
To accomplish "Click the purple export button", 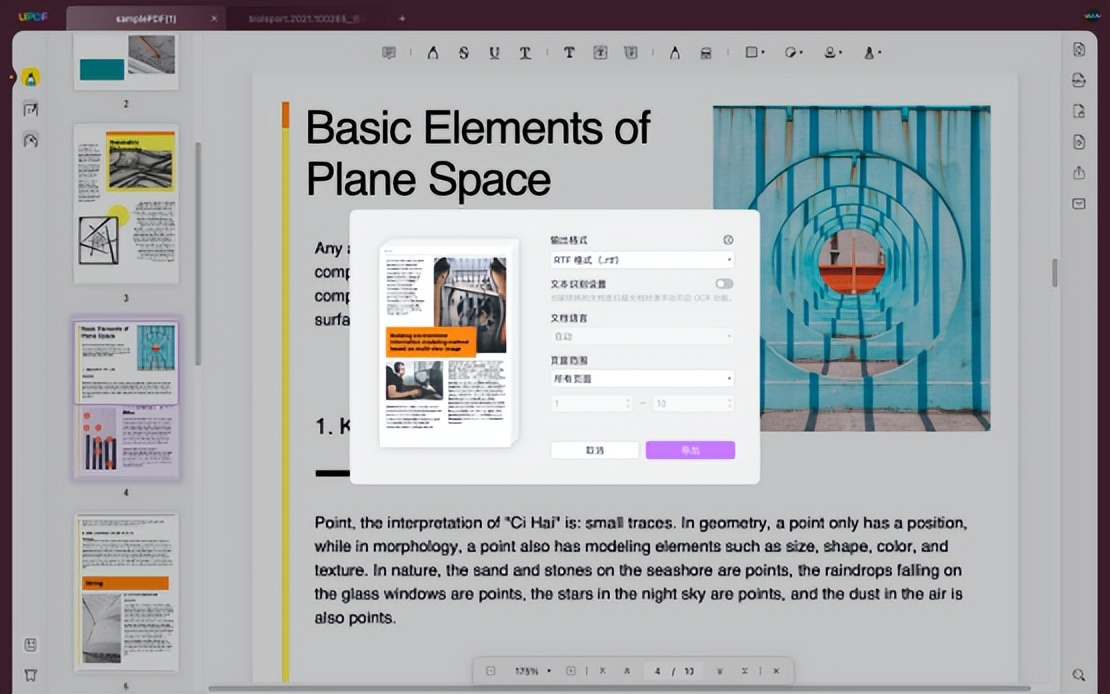I will click(x=690, y=450).
